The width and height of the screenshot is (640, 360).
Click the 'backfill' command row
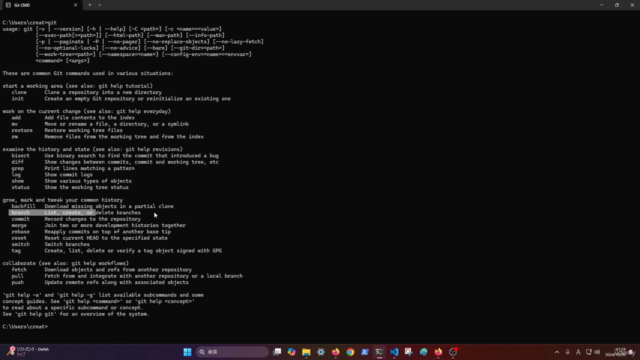tap(92, 207)
